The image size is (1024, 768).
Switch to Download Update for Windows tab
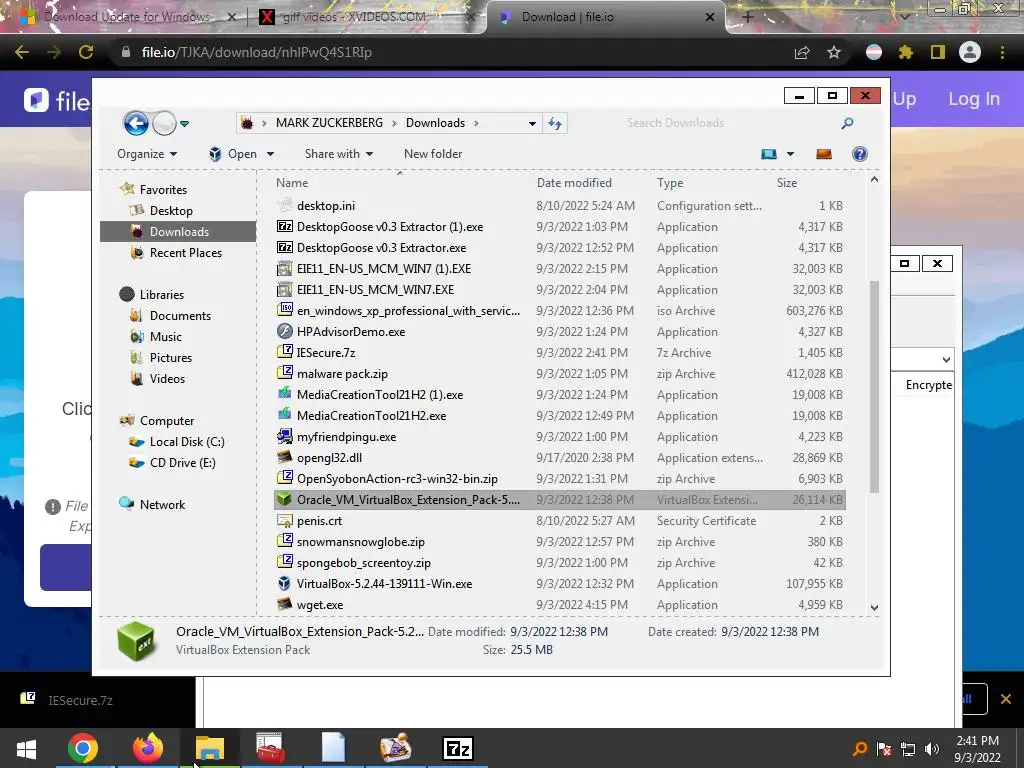click(127, 17)
